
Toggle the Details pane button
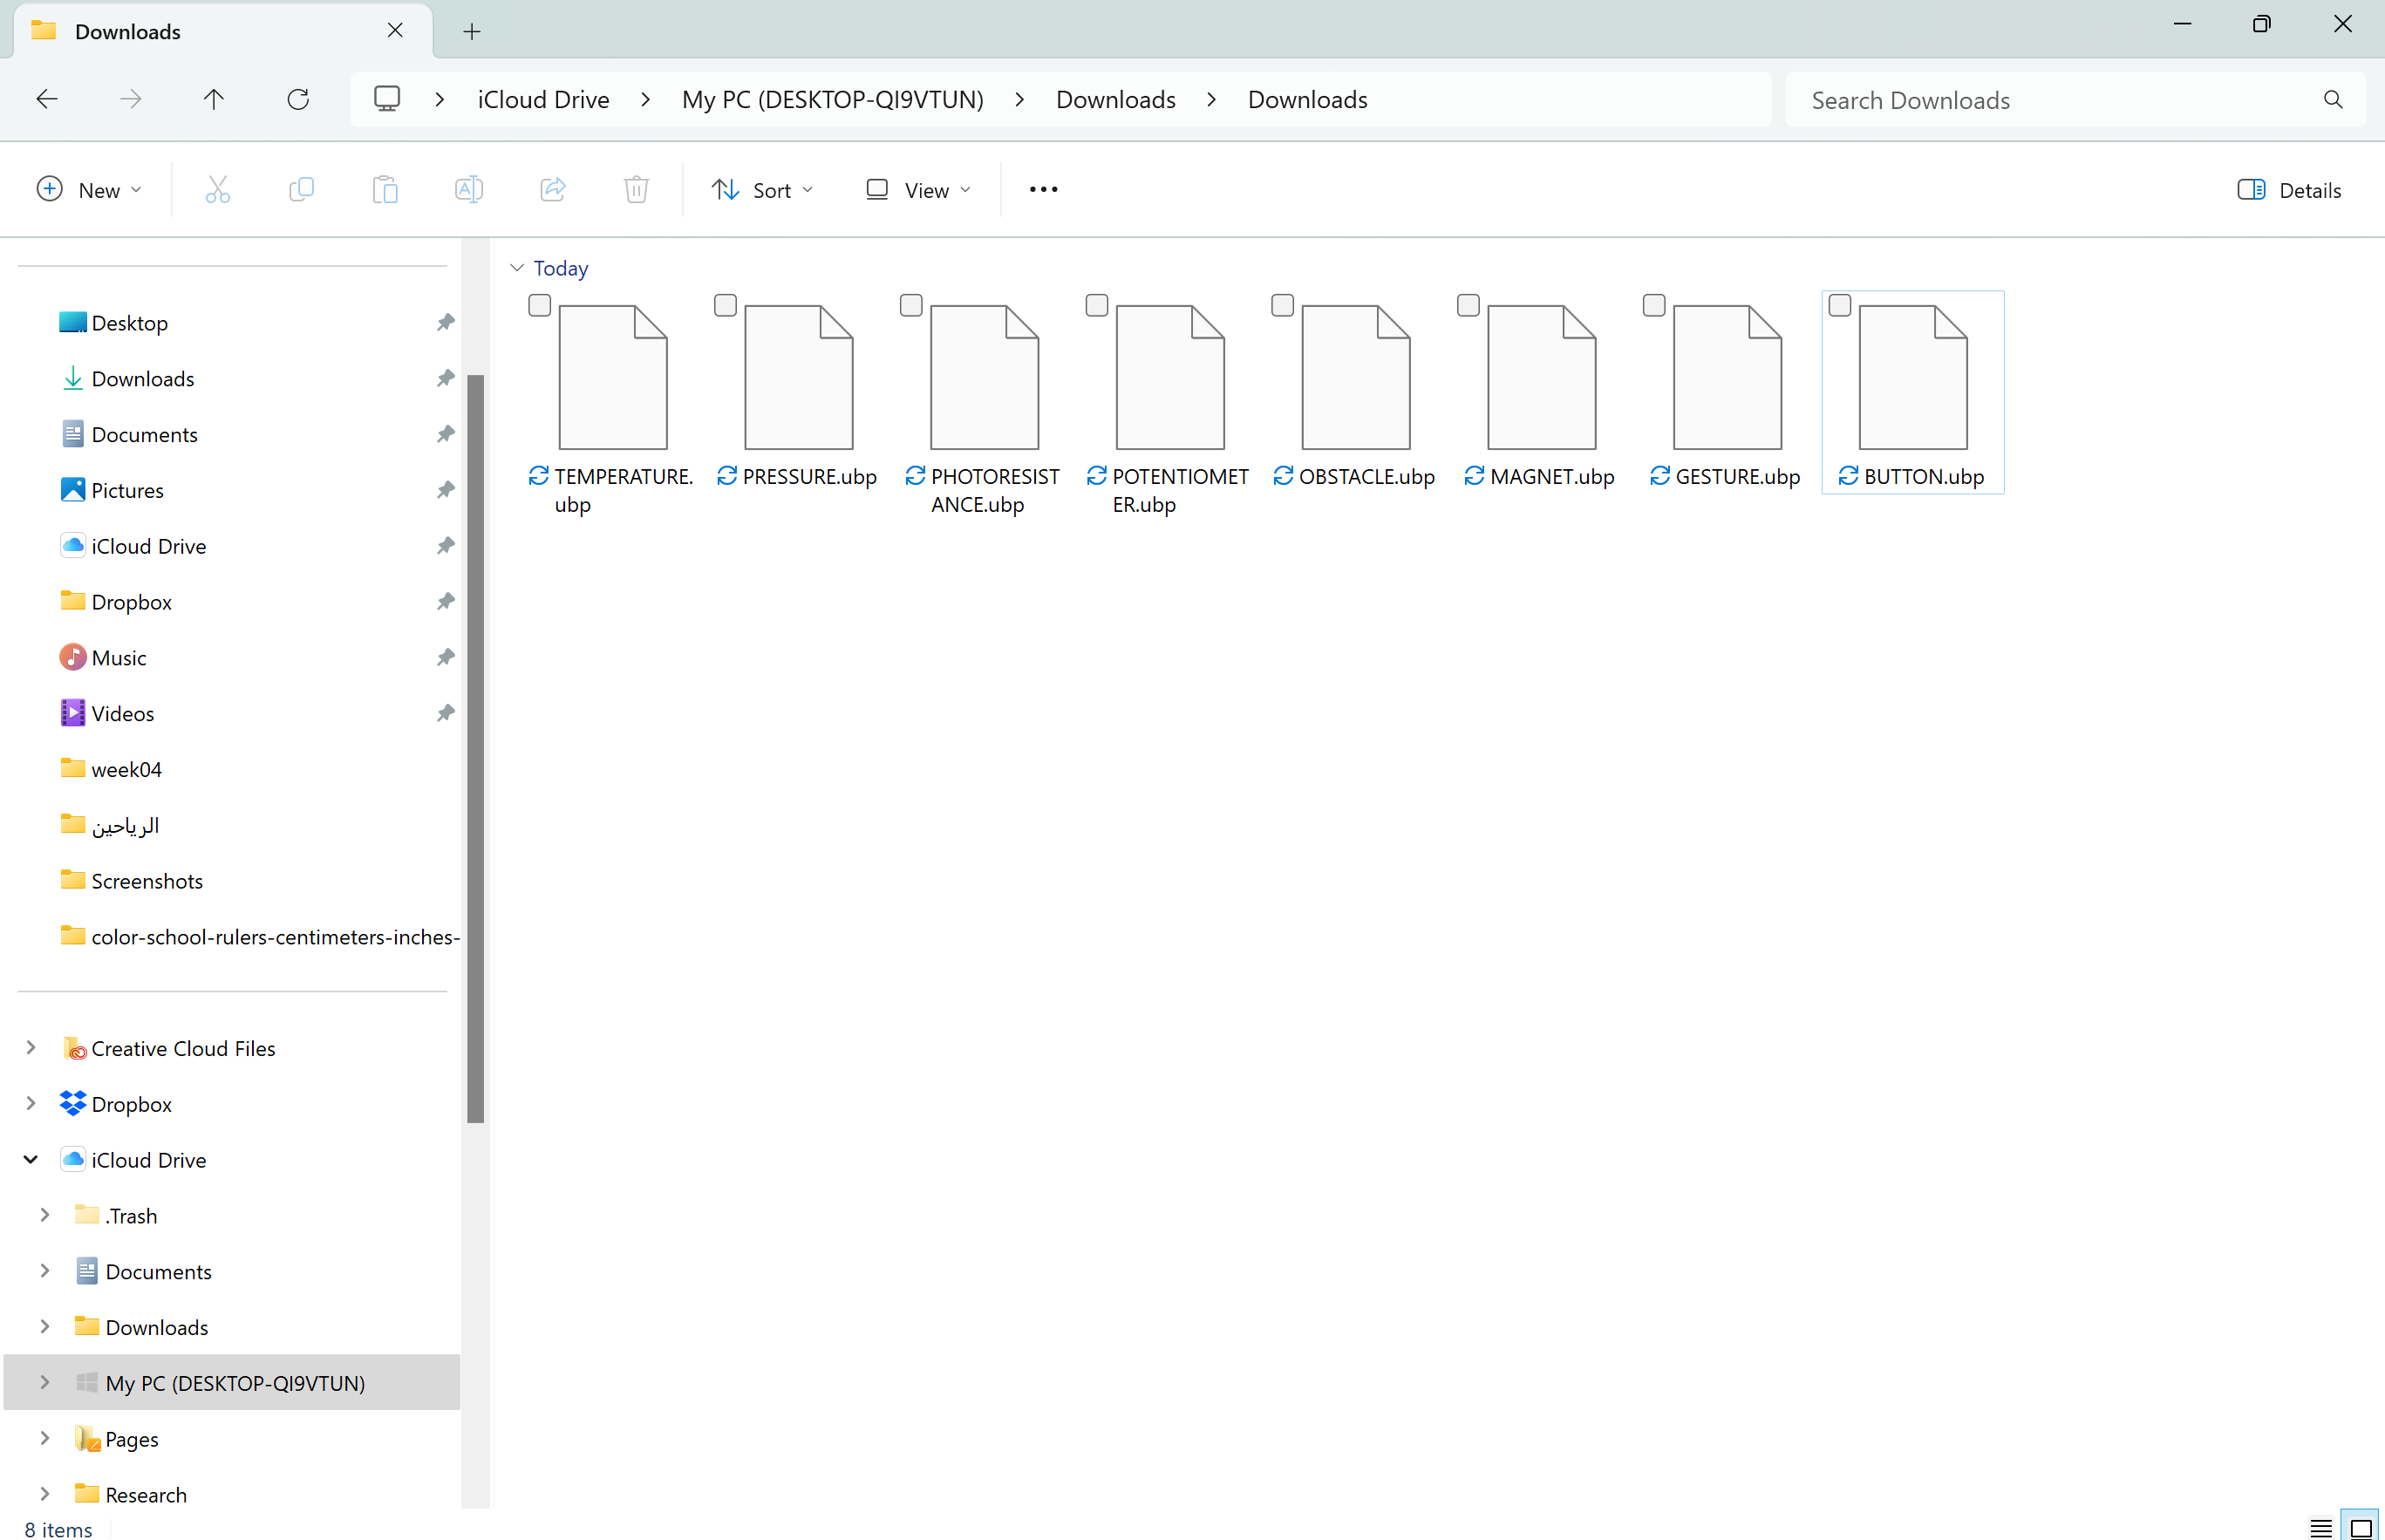click(x=2289, y=189)
